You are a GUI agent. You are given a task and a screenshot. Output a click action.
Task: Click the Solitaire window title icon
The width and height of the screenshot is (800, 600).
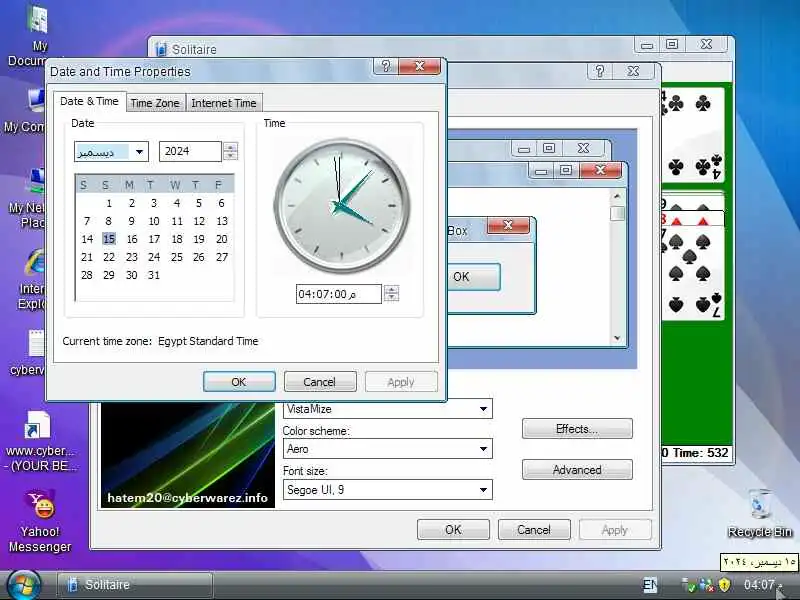tap(161, 49)
